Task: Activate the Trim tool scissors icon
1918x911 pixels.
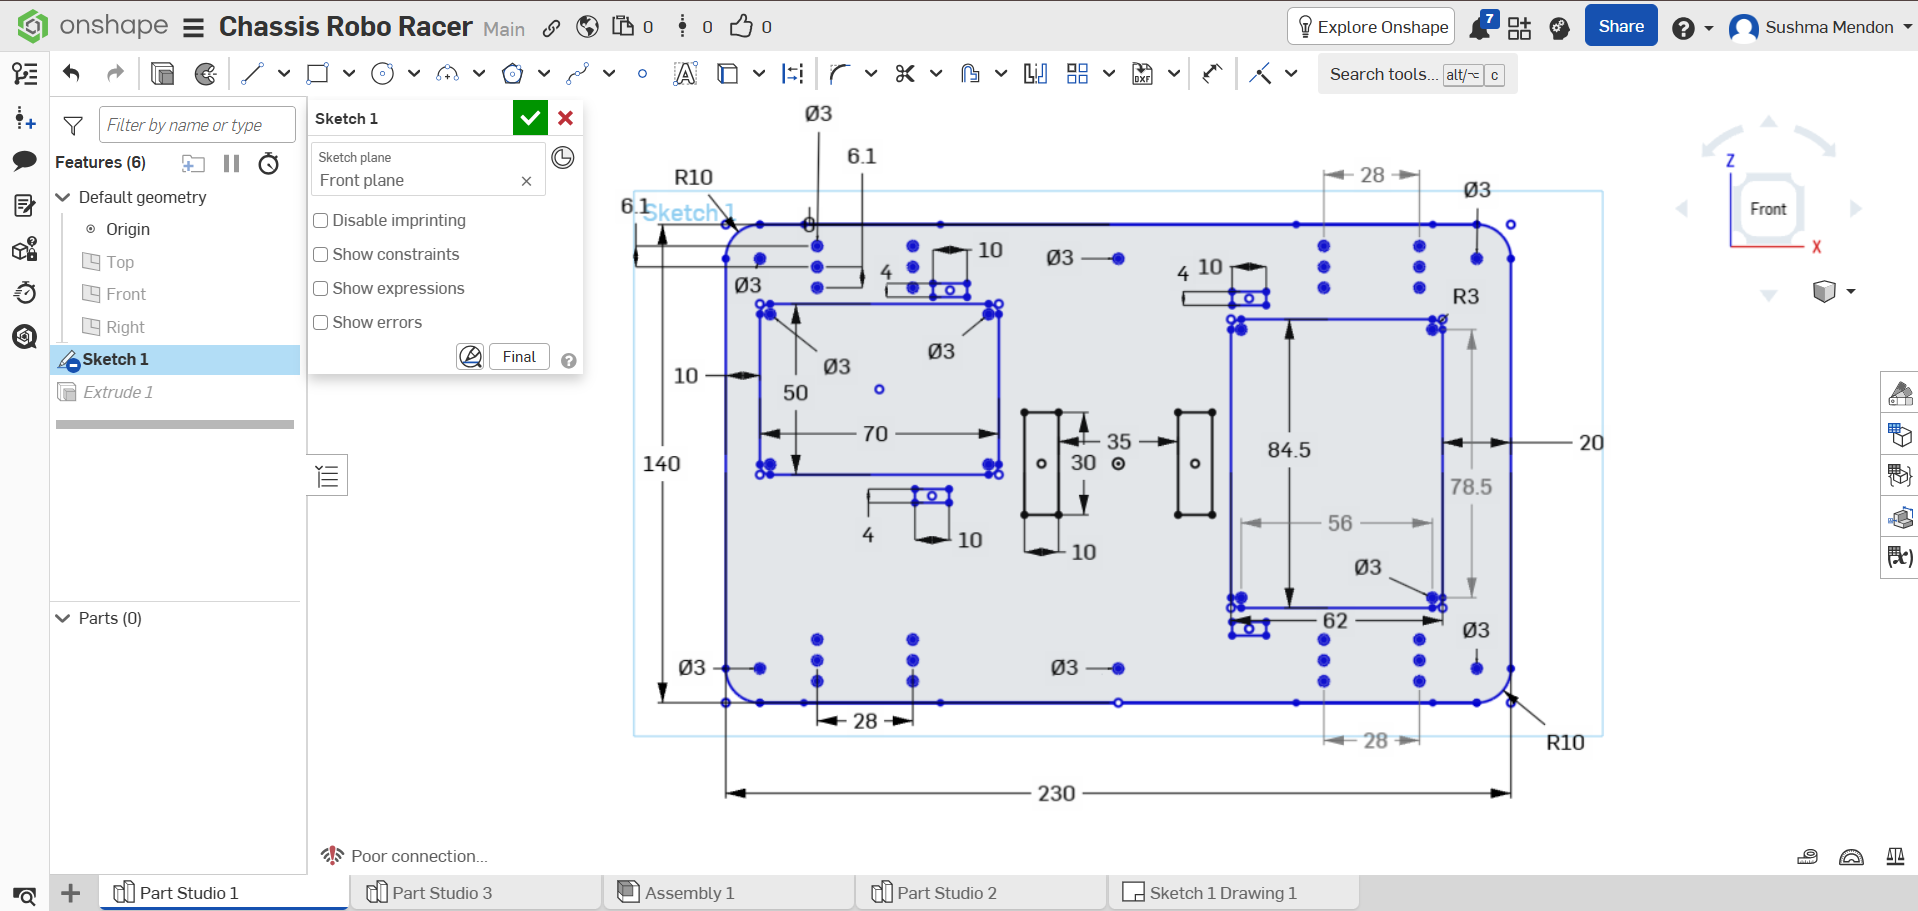Action: tap(905, 73)
